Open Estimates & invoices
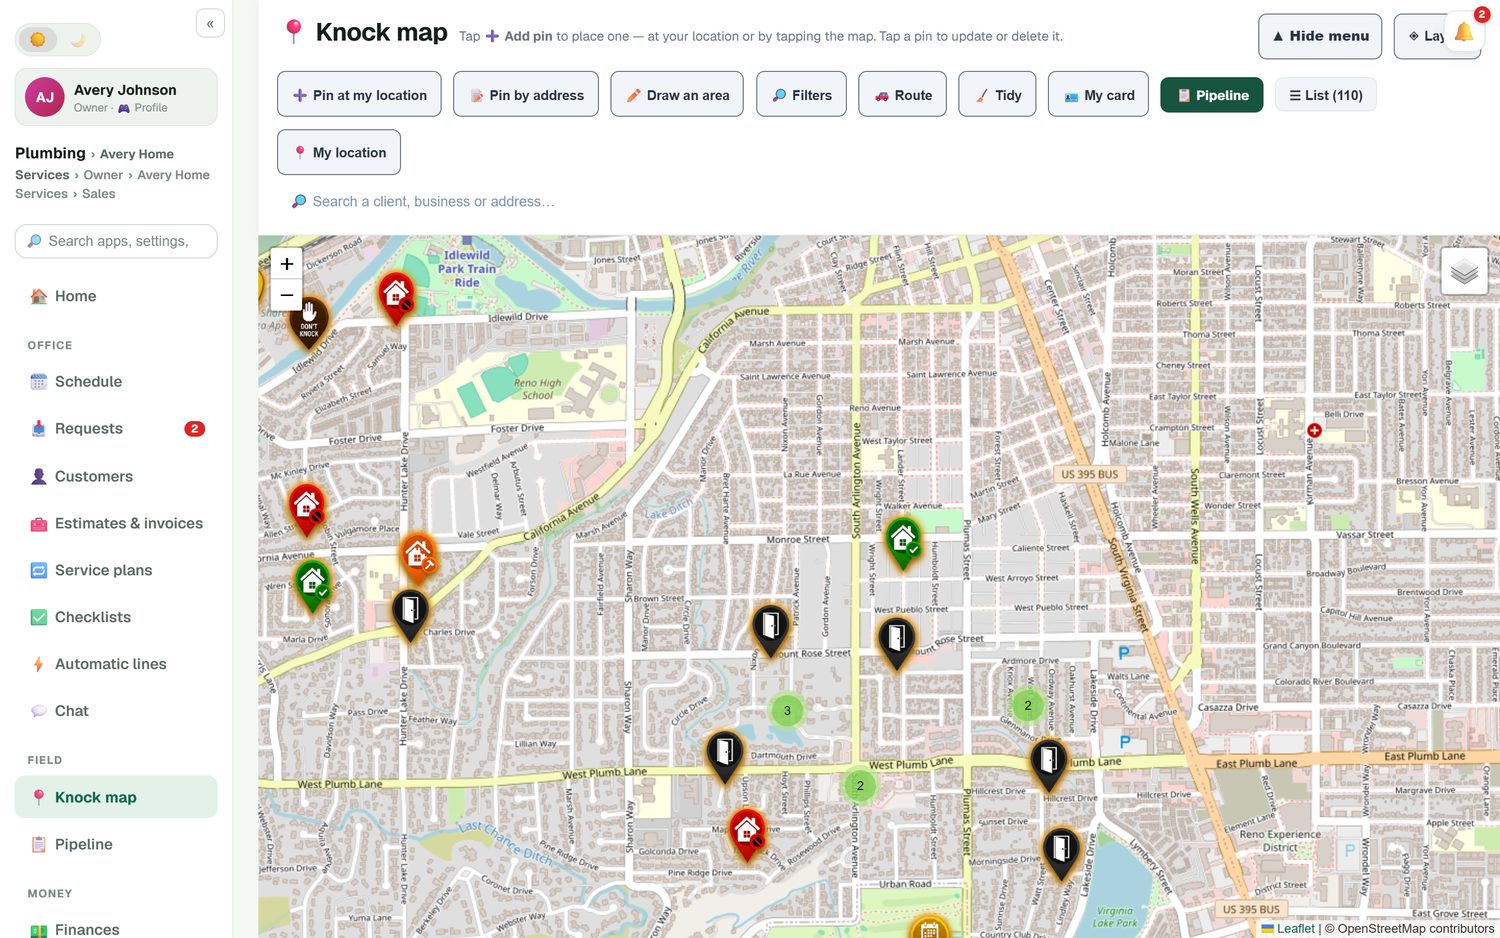 pos(116,523)
